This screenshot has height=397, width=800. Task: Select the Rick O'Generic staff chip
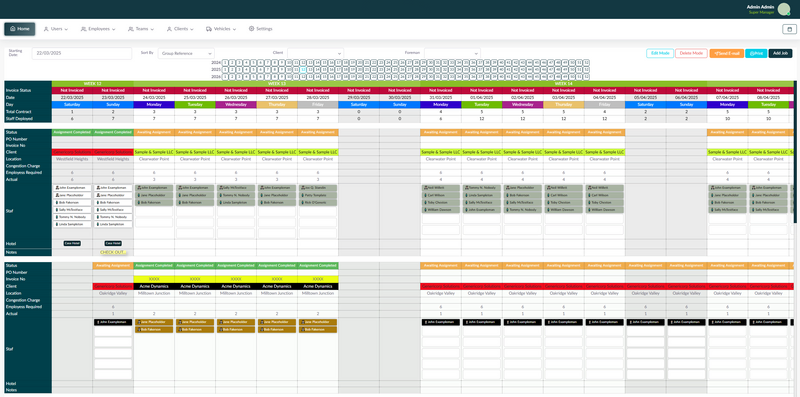point(318,203)
